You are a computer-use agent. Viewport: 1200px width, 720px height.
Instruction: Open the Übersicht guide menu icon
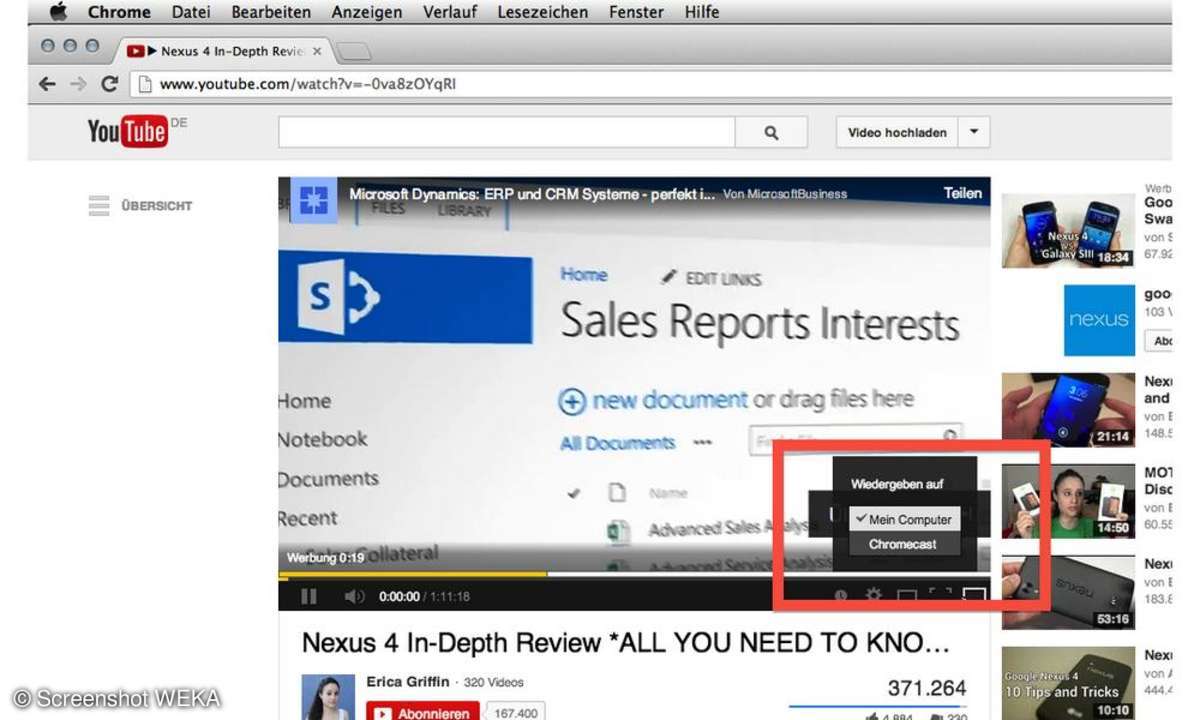point(98,206)
